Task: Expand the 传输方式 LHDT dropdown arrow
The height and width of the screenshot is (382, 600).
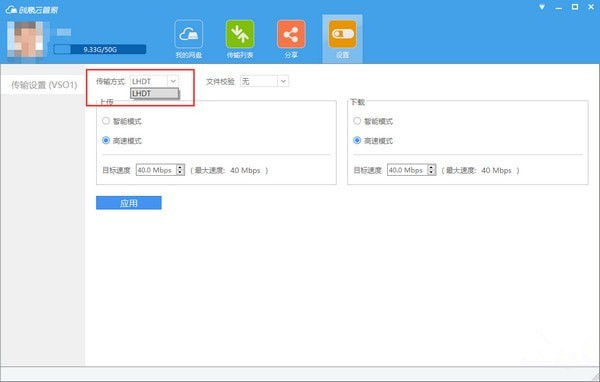Action: point(173,81)
